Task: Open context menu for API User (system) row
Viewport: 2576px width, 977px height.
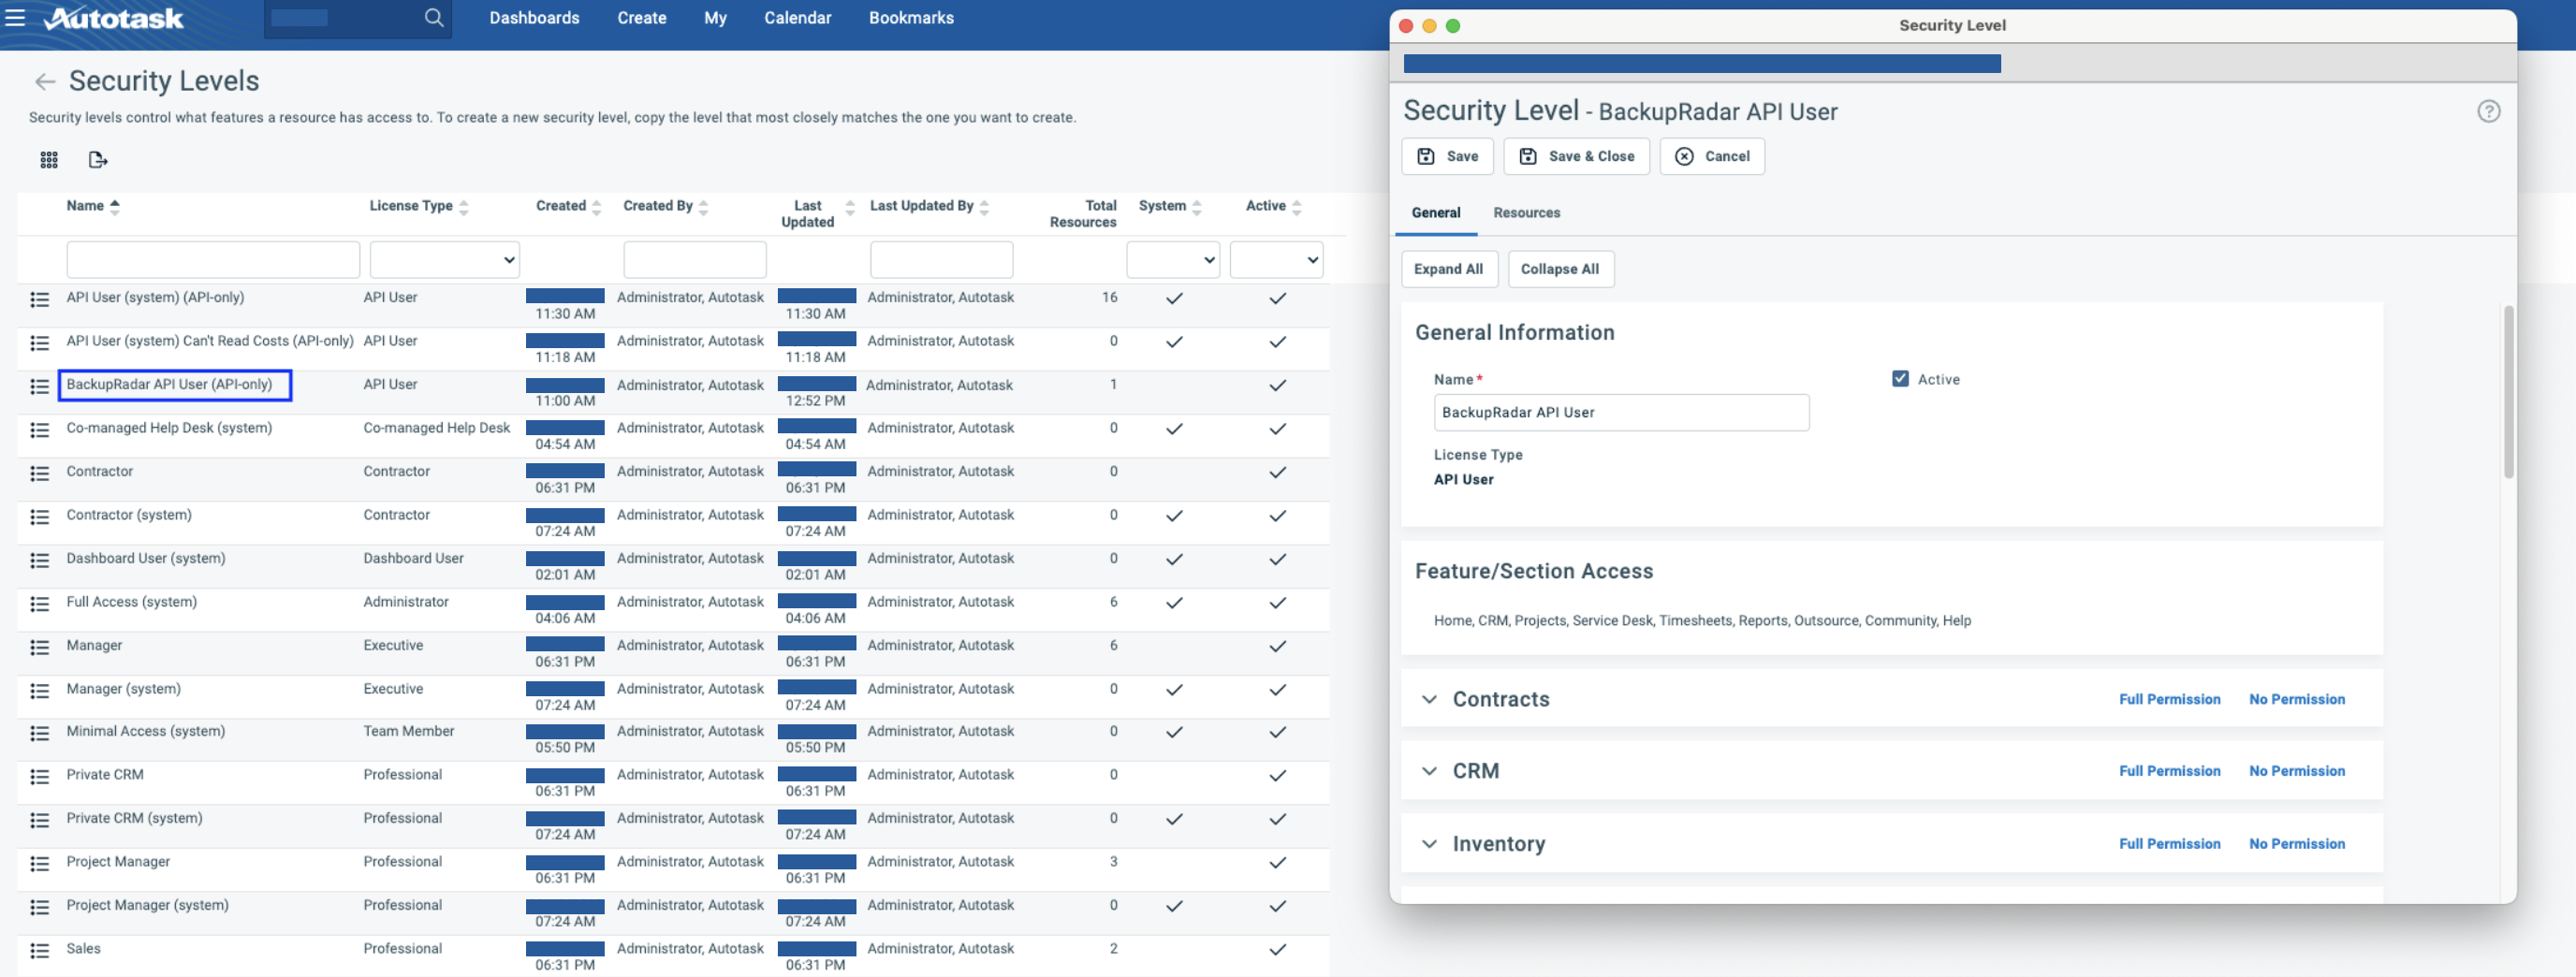Action: click(x=40, y=299)
